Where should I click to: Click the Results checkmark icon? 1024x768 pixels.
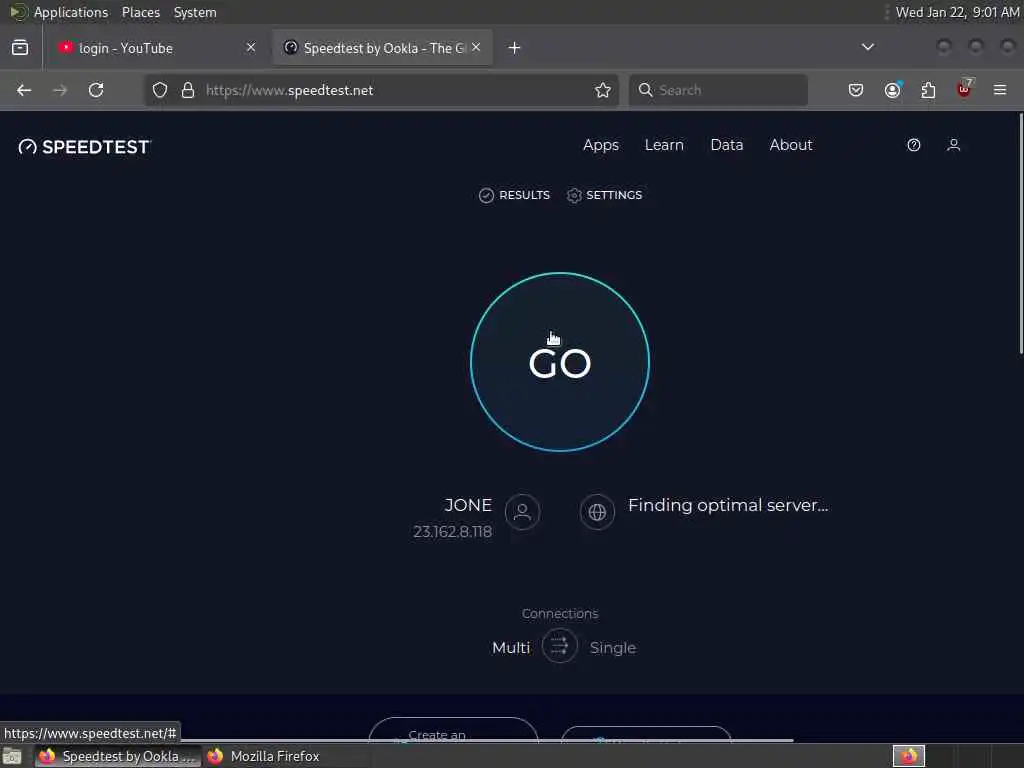tap(486, 195)
